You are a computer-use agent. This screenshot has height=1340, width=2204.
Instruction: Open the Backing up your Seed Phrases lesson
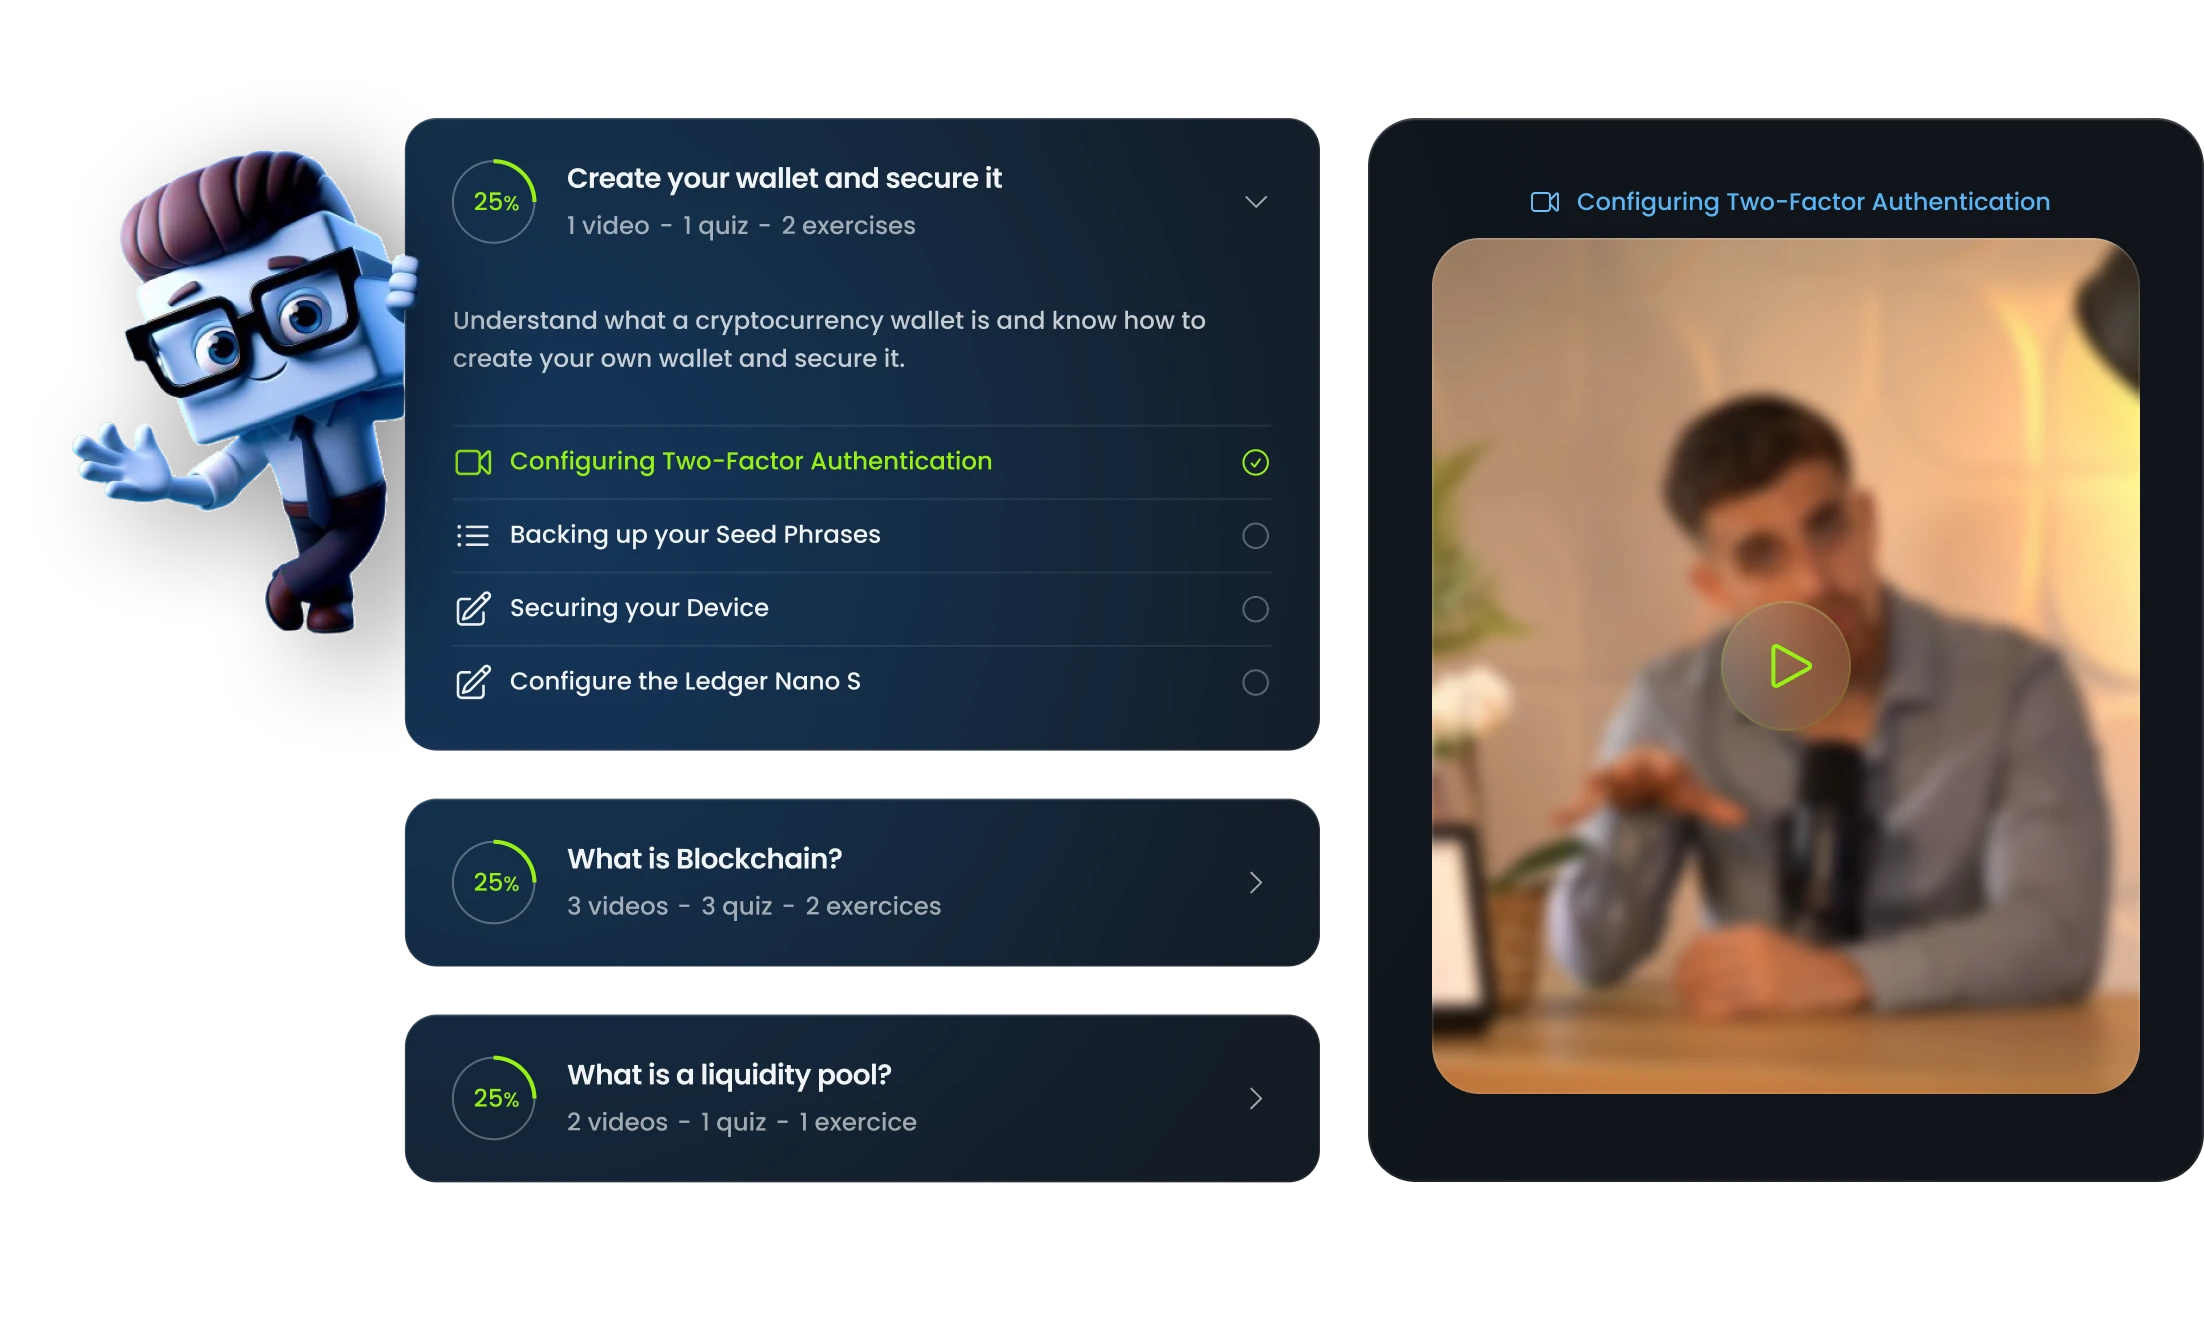pyautogui.click(x=695, y=535)
